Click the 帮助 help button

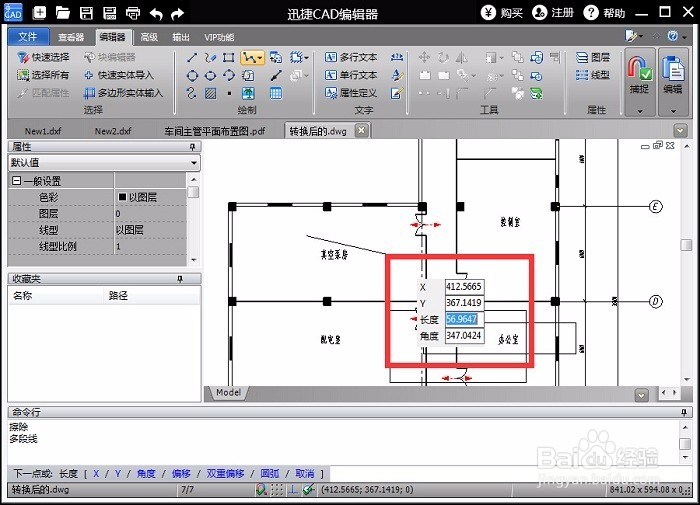coord(604,13)
